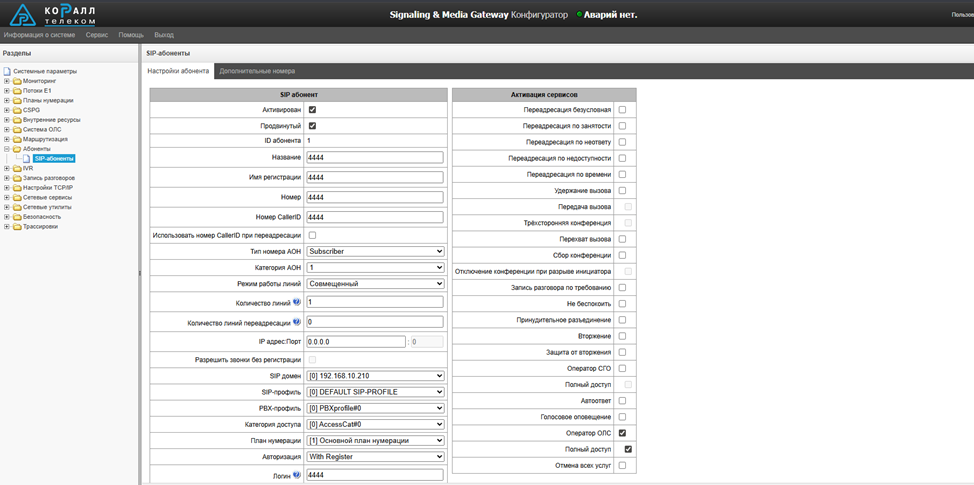Open the Сервис menu

tap(97, 34)
